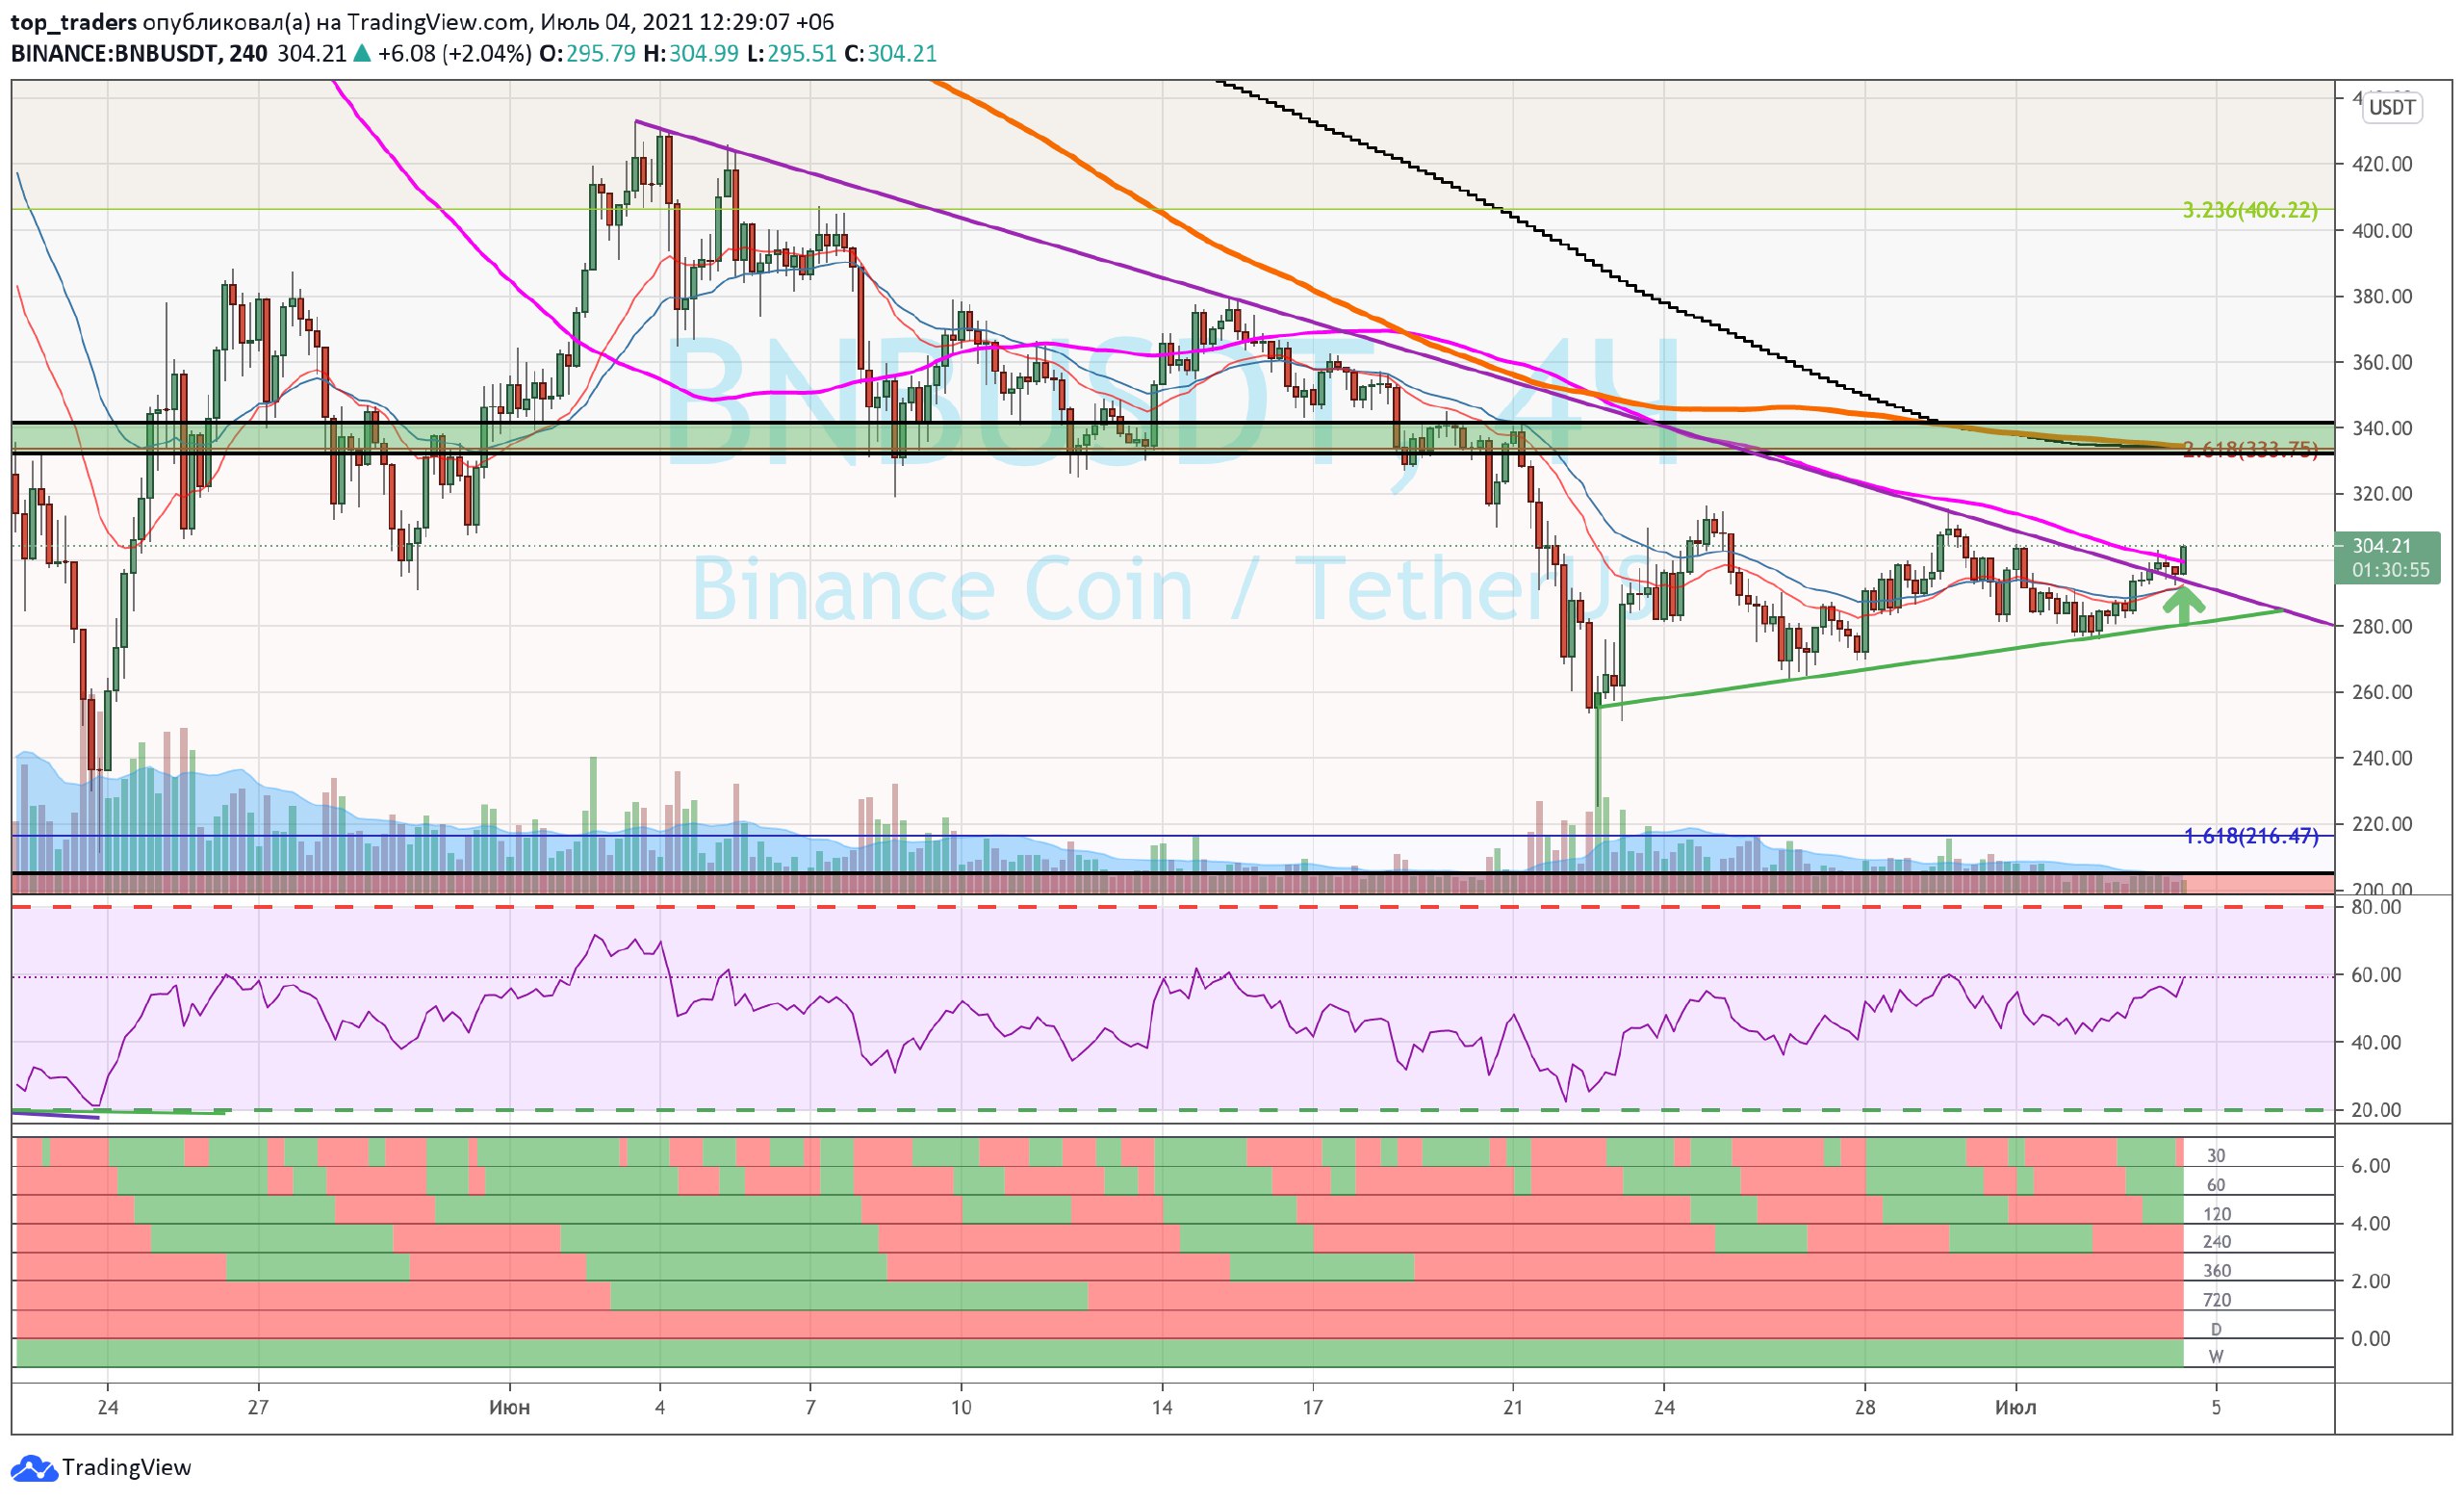This screenshot has width=2464, height=1501.
Task: Click the Июл date axis label
Action: tap(2016, 1408)
